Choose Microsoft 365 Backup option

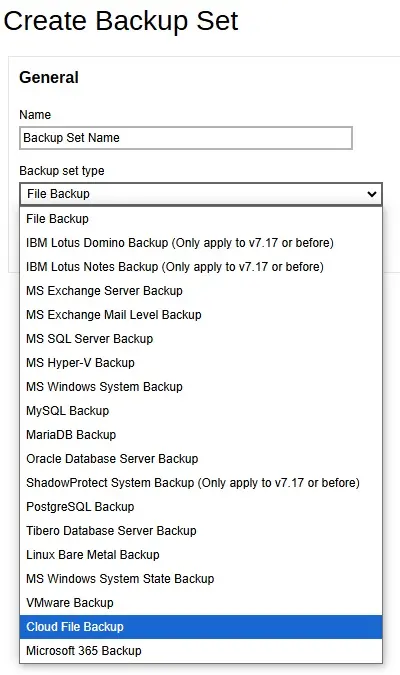coord(201,651)
